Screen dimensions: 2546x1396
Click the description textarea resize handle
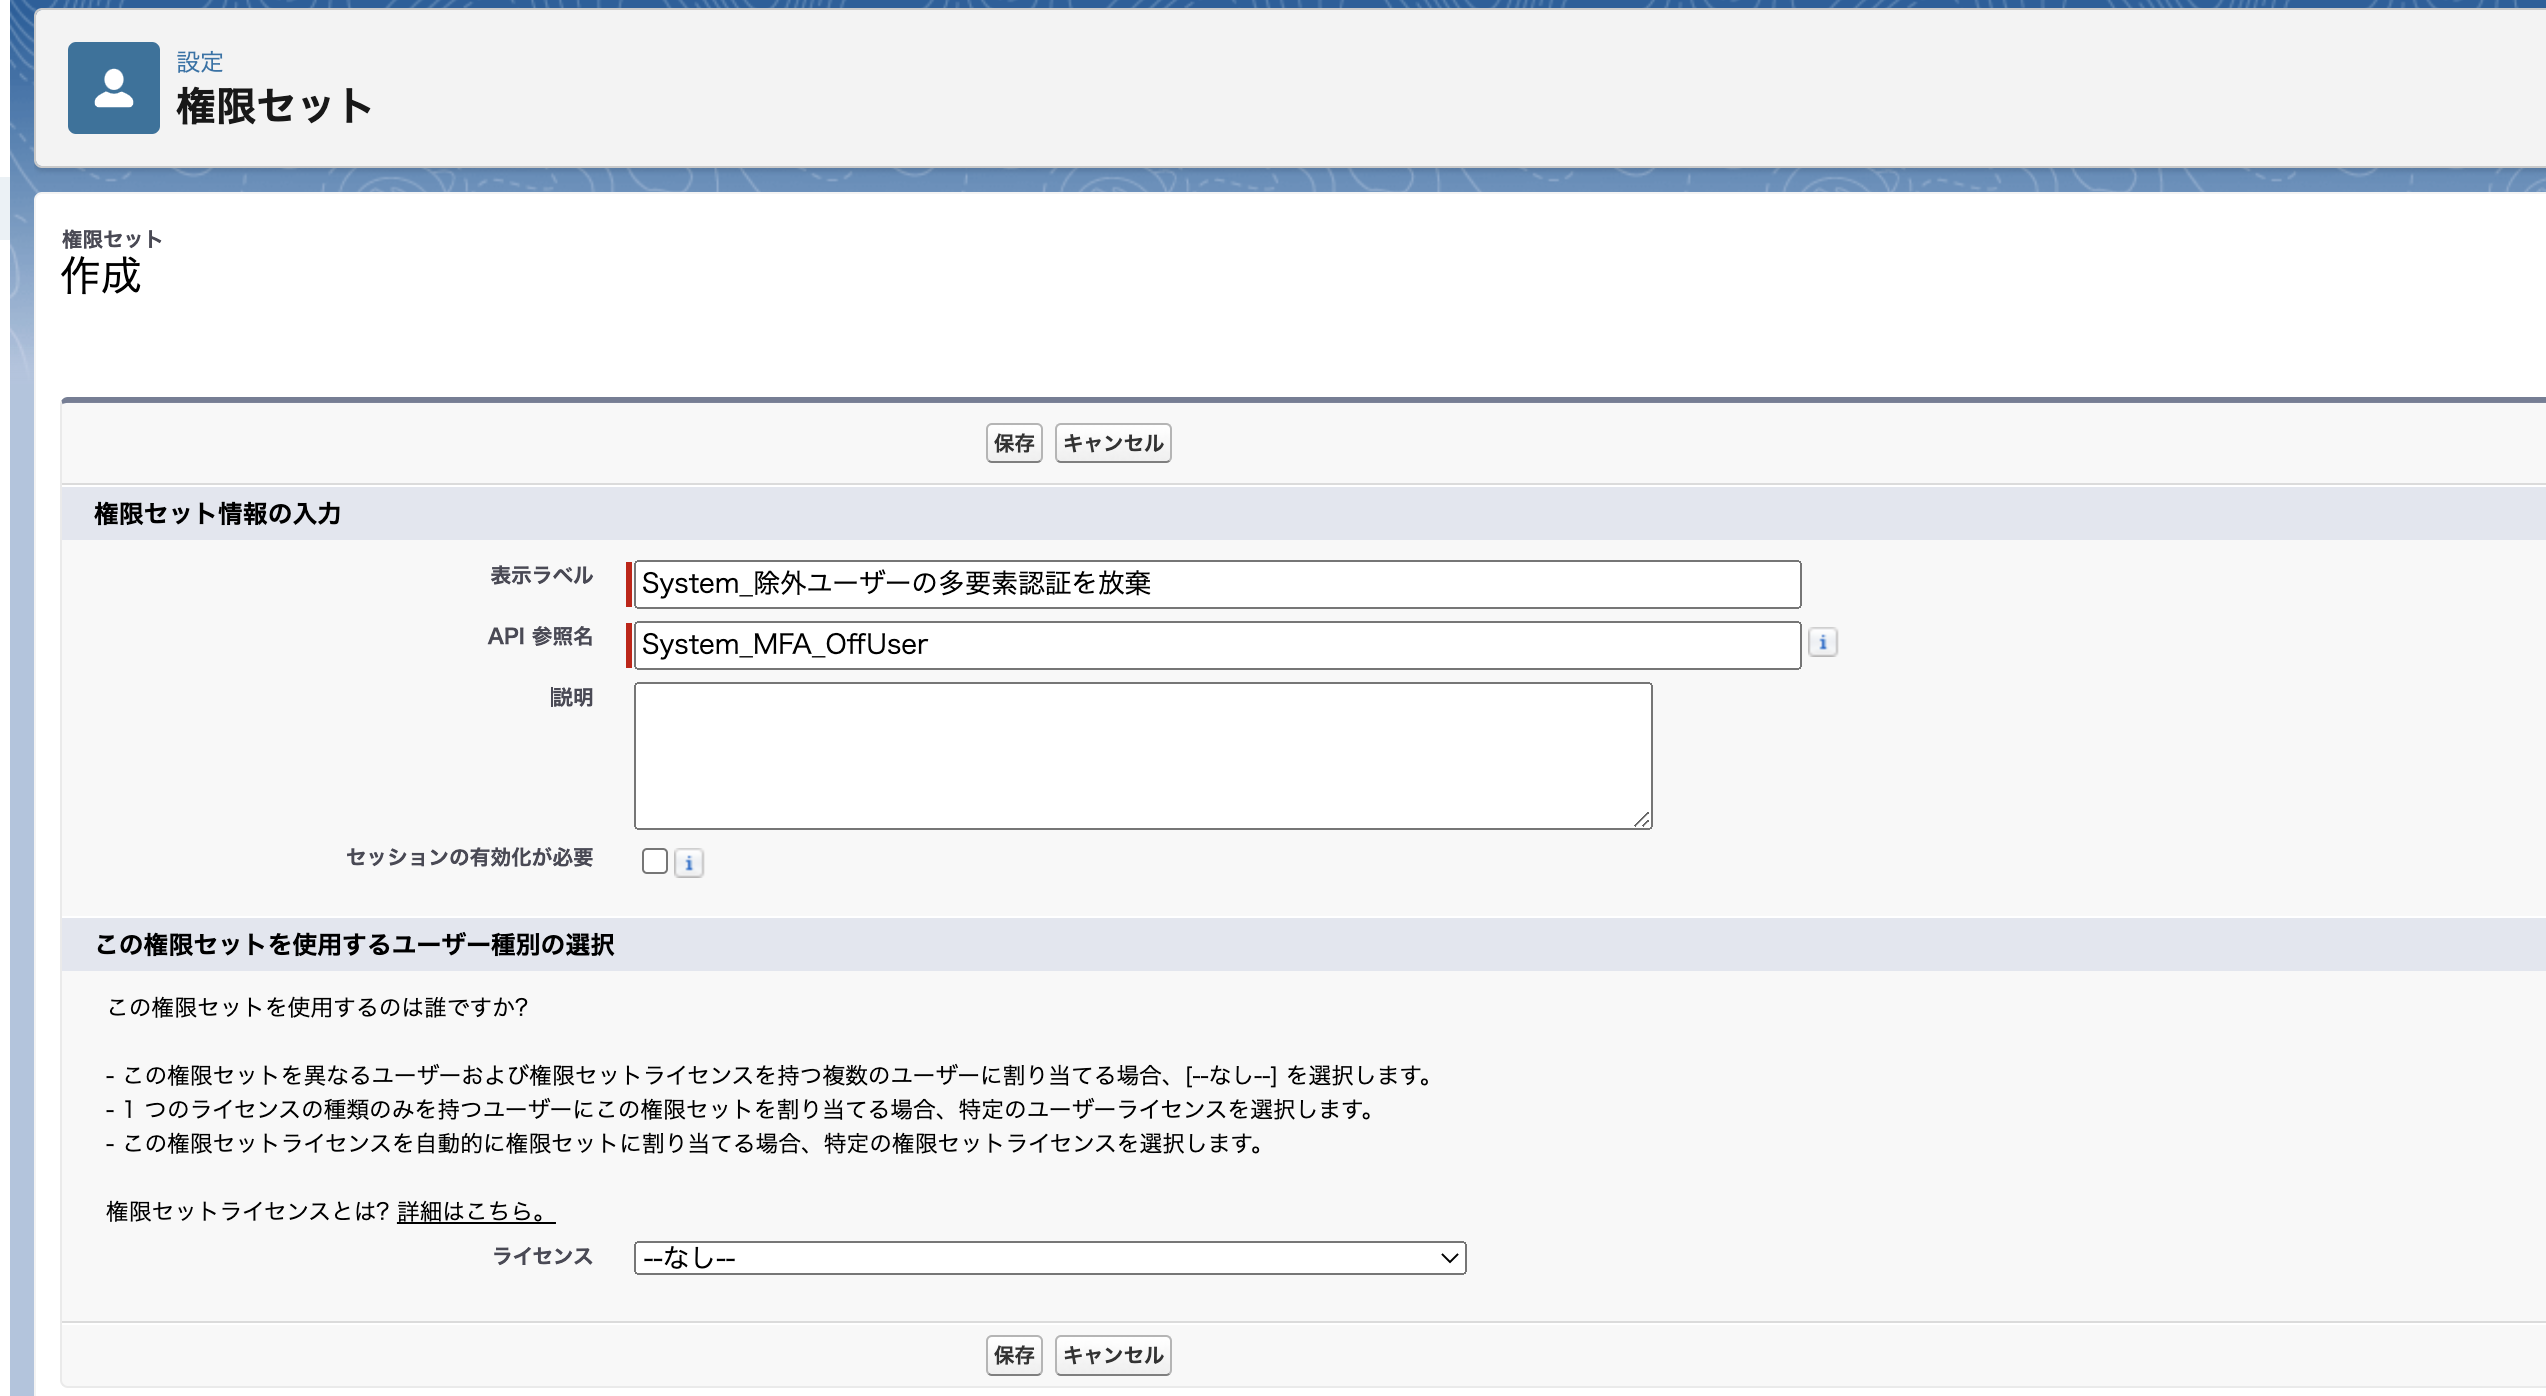pos(1643,822)
